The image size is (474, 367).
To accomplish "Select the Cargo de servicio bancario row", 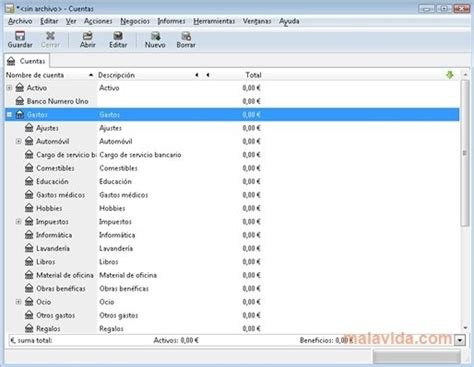I will click(x=232, y=155).
